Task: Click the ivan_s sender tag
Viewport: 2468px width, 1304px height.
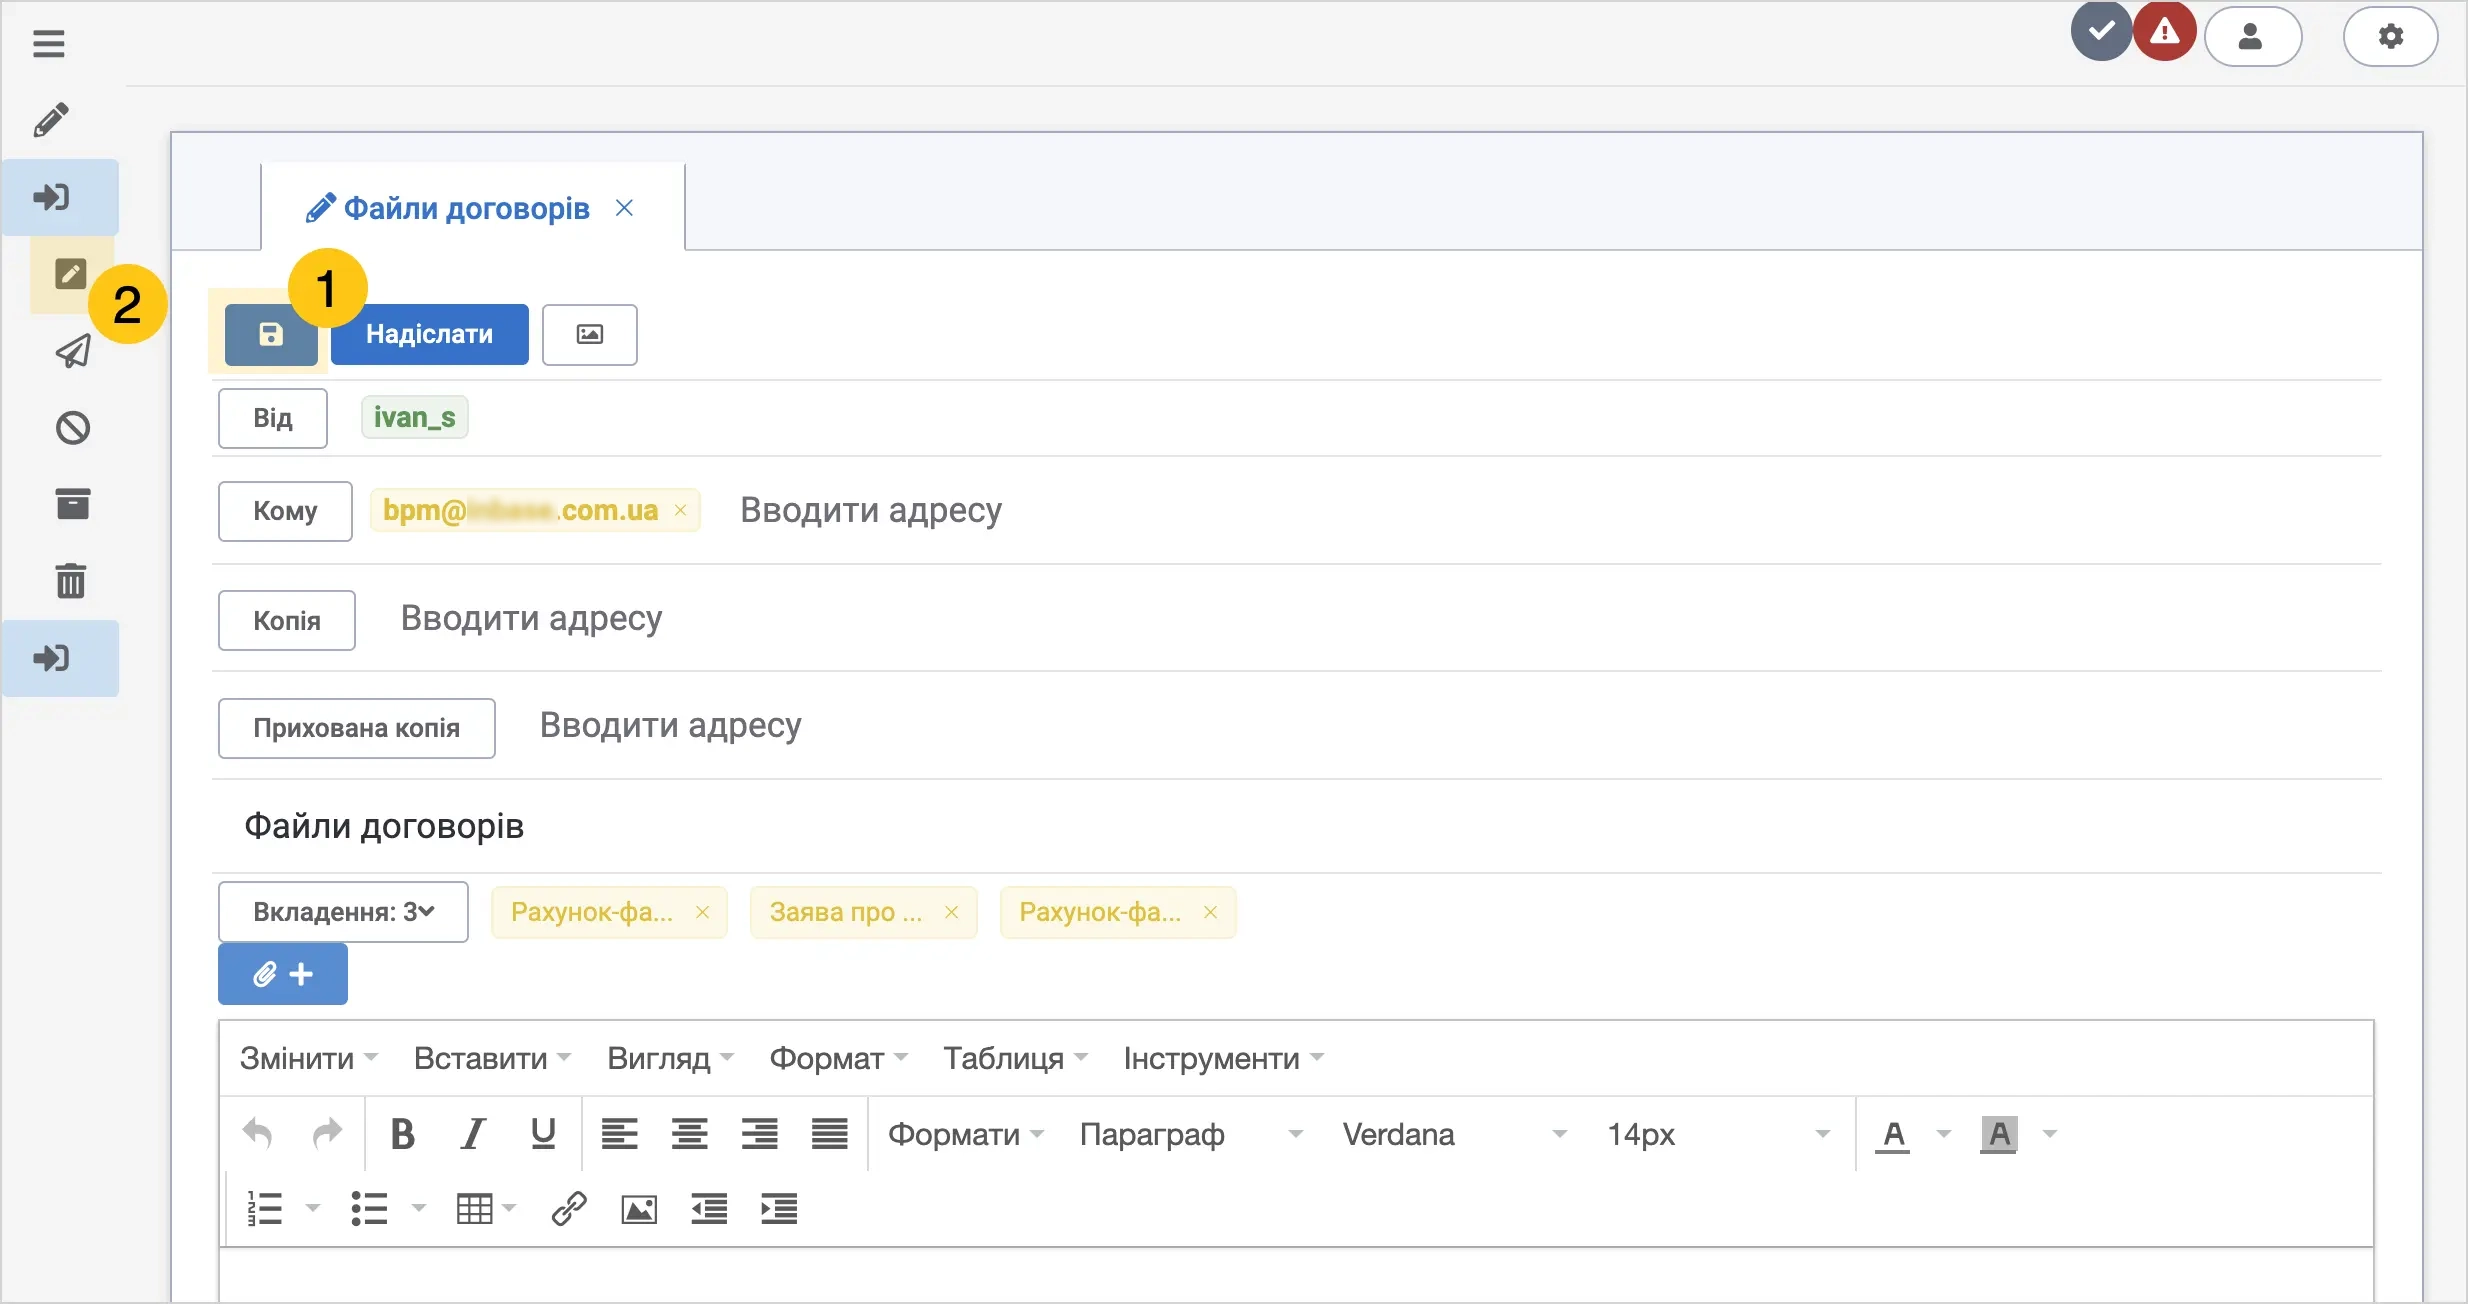Action: [415, 417]
